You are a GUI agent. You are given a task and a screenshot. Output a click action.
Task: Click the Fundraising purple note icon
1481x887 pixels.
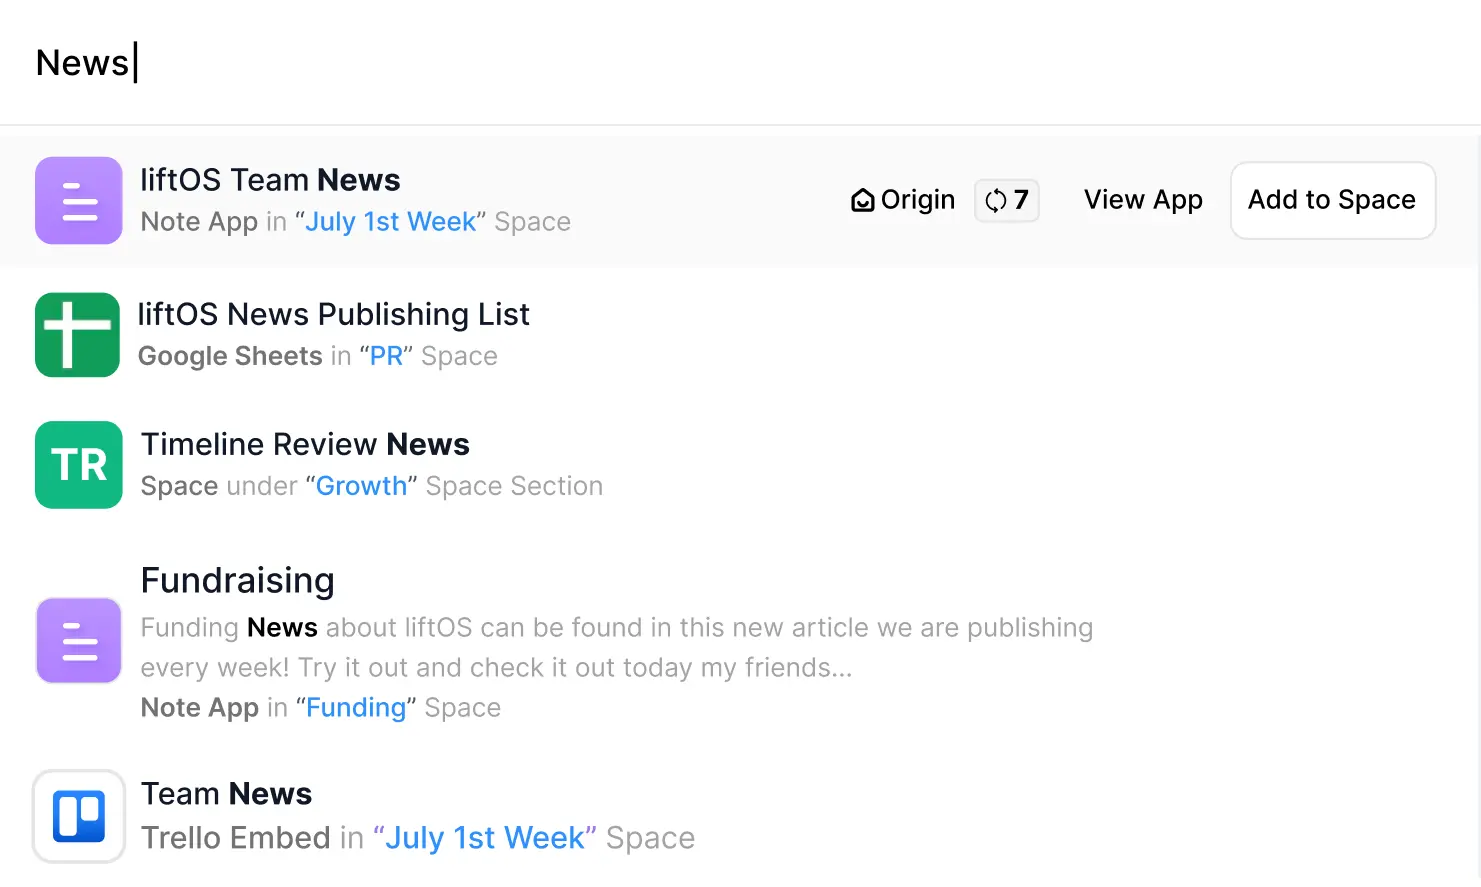click(79, 641)
